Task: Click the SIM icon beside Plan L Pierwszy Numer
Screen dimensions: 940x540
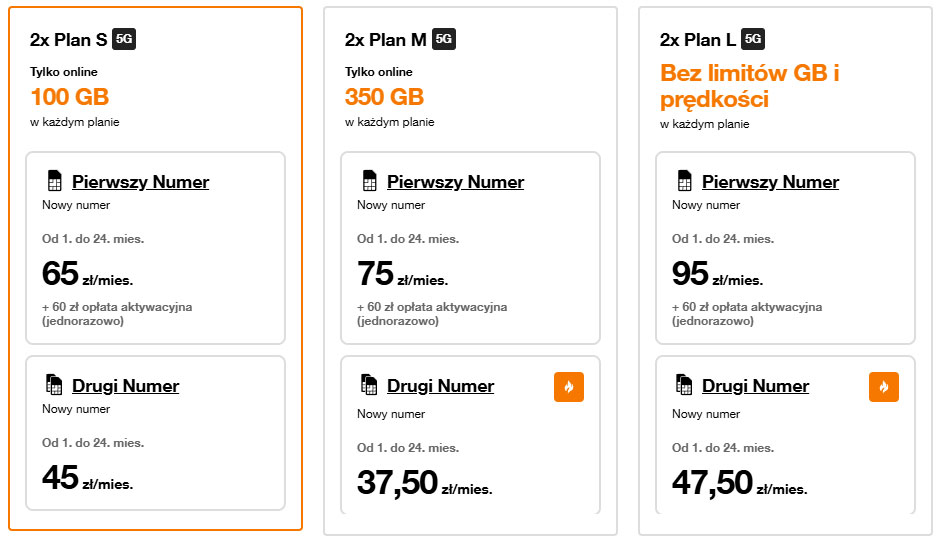Action: pos(684,182)
